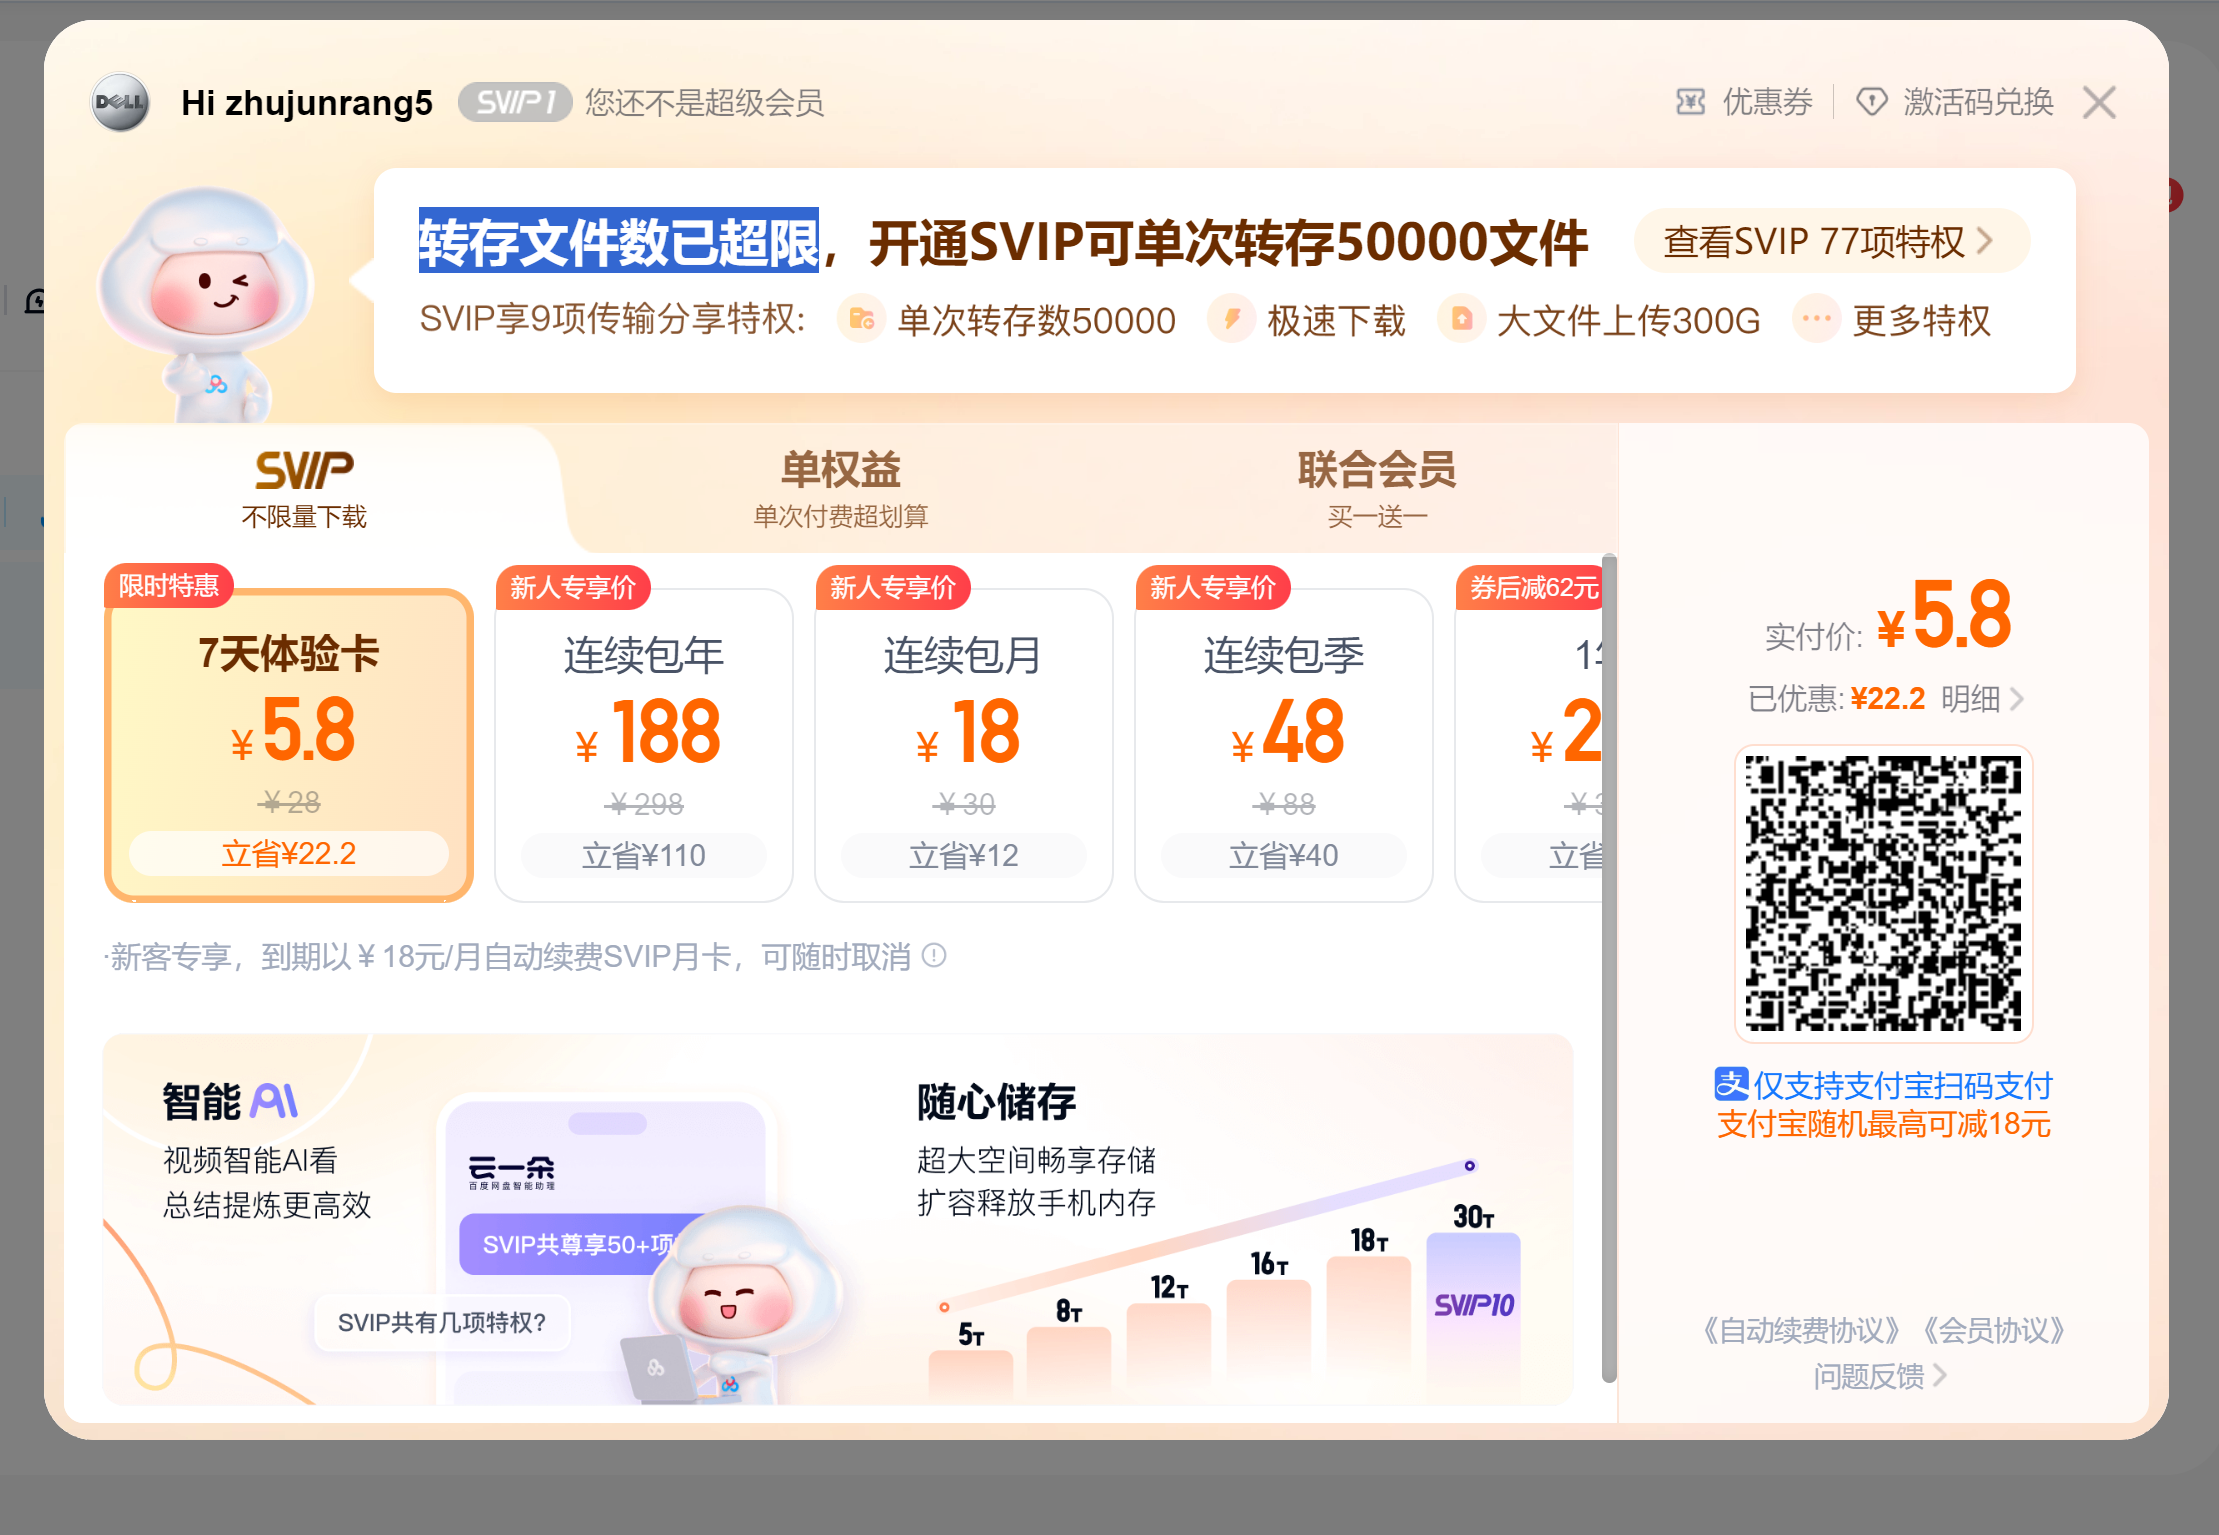Select the 连续包月 ¥18 plan
The height and width of the screenshot is (1535, 2219).
964,745
